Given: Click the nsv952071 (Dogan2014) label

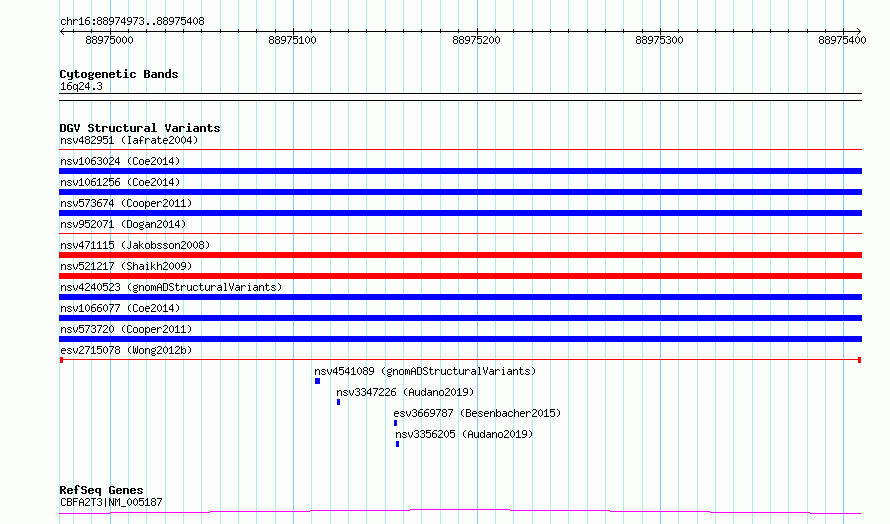Looking at the screenshot, I should [x=123, y=224].
